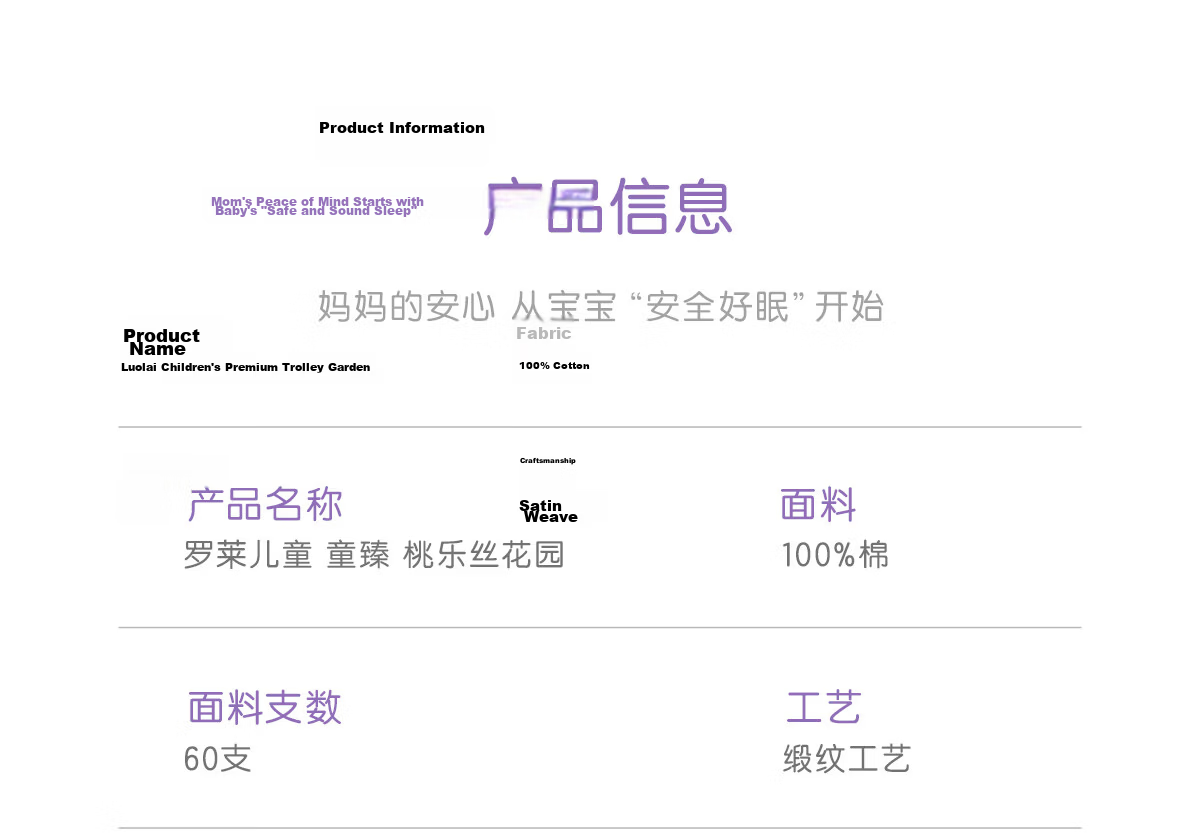Click the bold 'Product Name' label
The height and width of the screenshot is (836, 1200).
[x=161, y=342]
